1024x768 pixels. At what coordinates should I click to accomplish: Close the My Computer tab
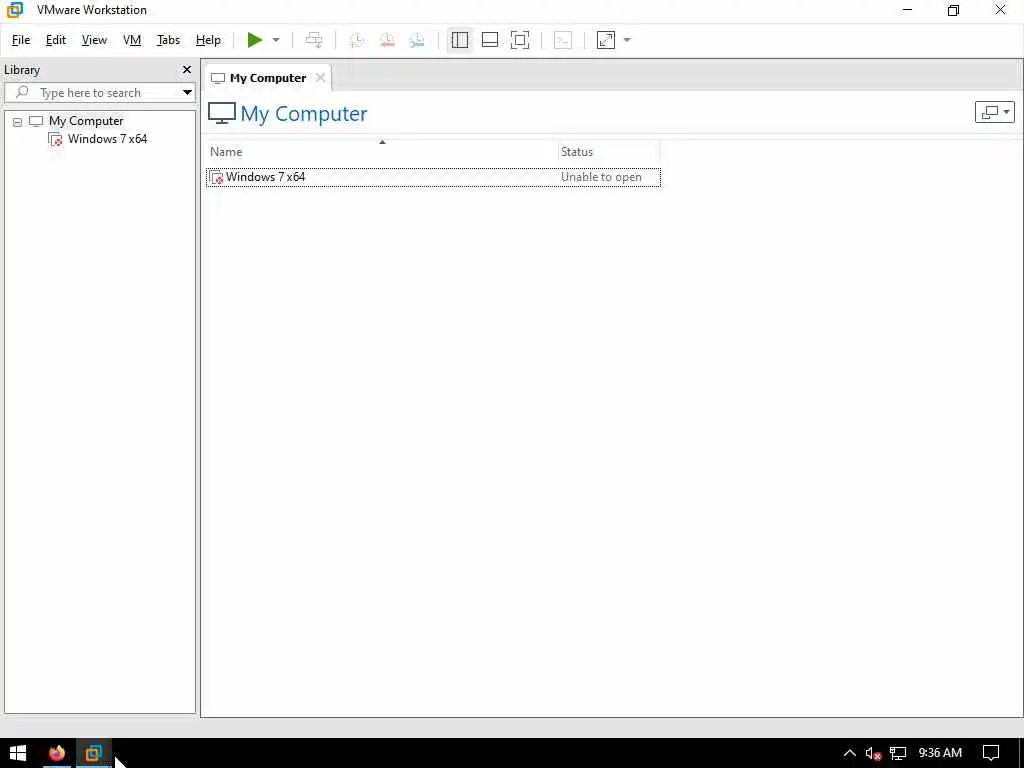click(320, 78)
